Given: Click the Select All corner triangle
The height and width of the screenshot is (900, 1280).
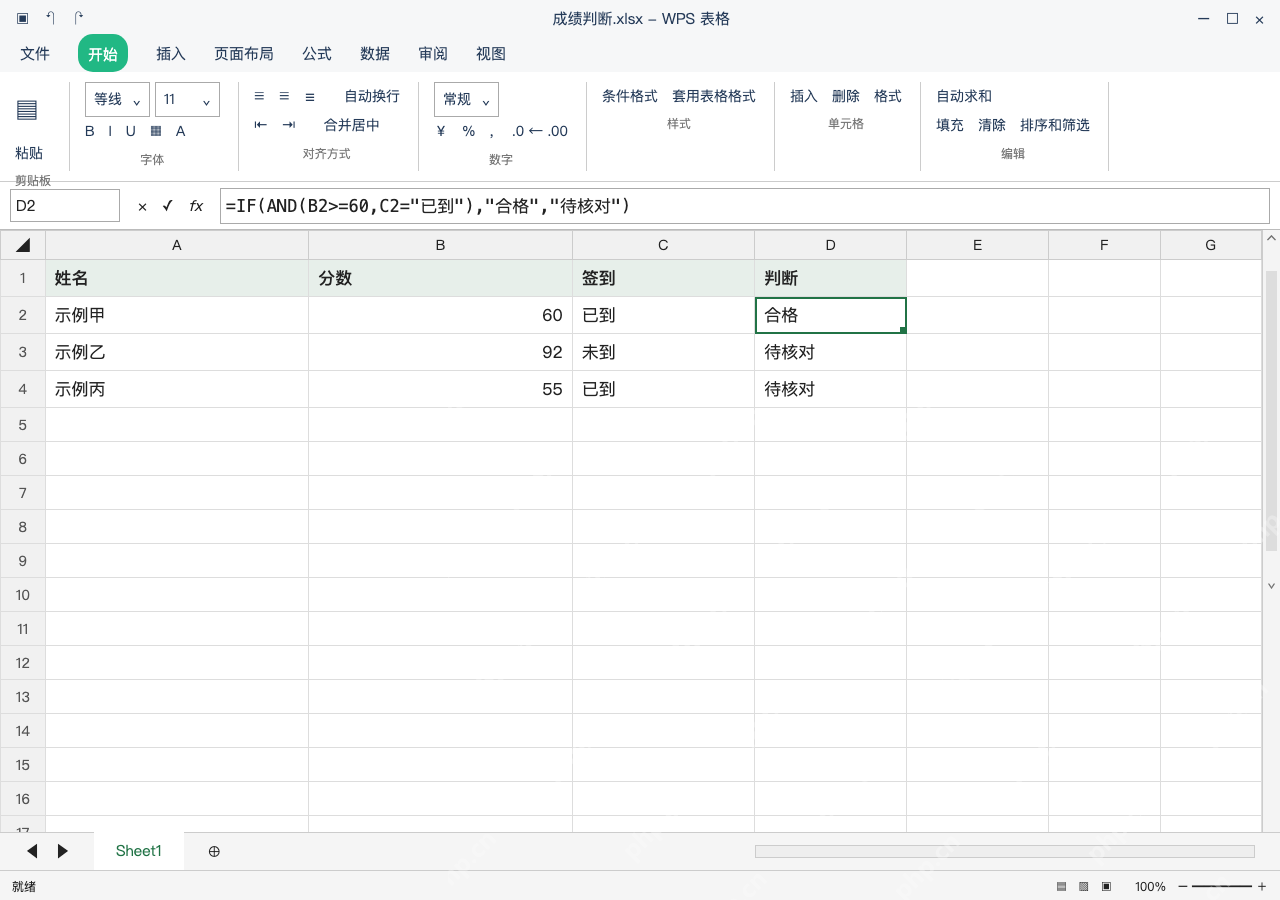Looking at the screenshot, I should coord(23,245).
